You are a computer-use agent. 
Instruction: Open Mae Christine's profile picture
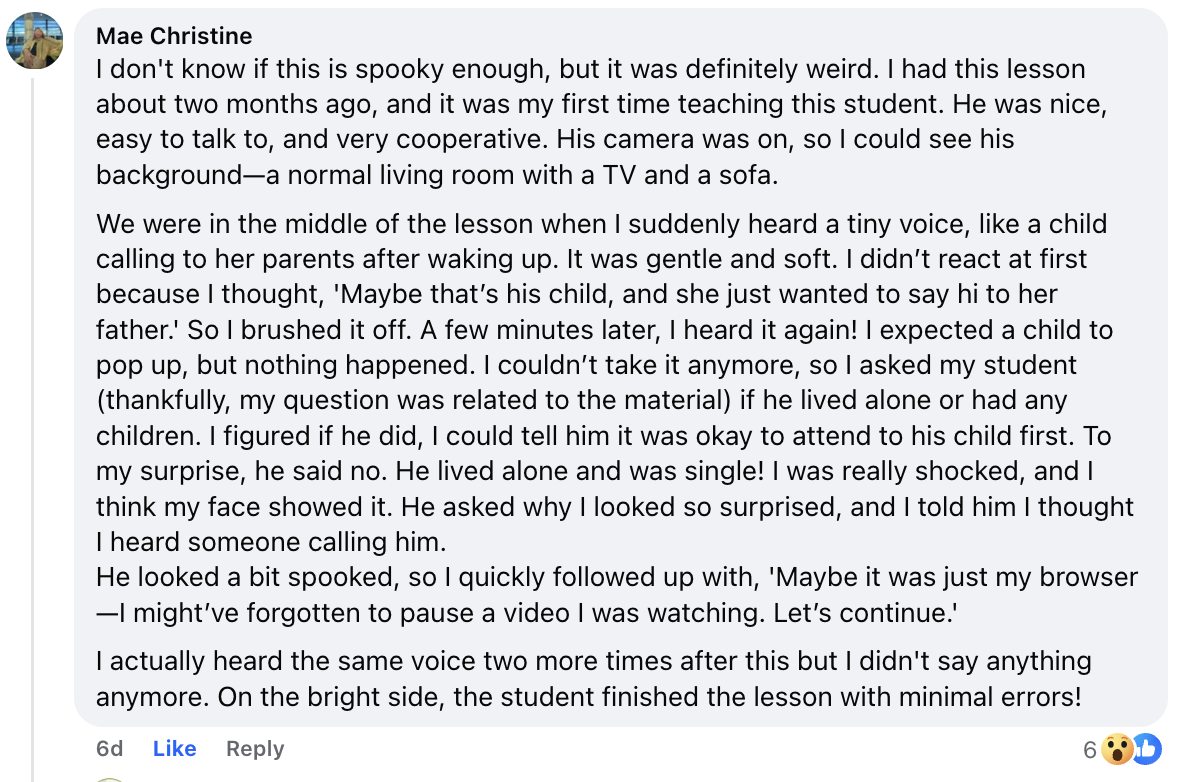34,40
